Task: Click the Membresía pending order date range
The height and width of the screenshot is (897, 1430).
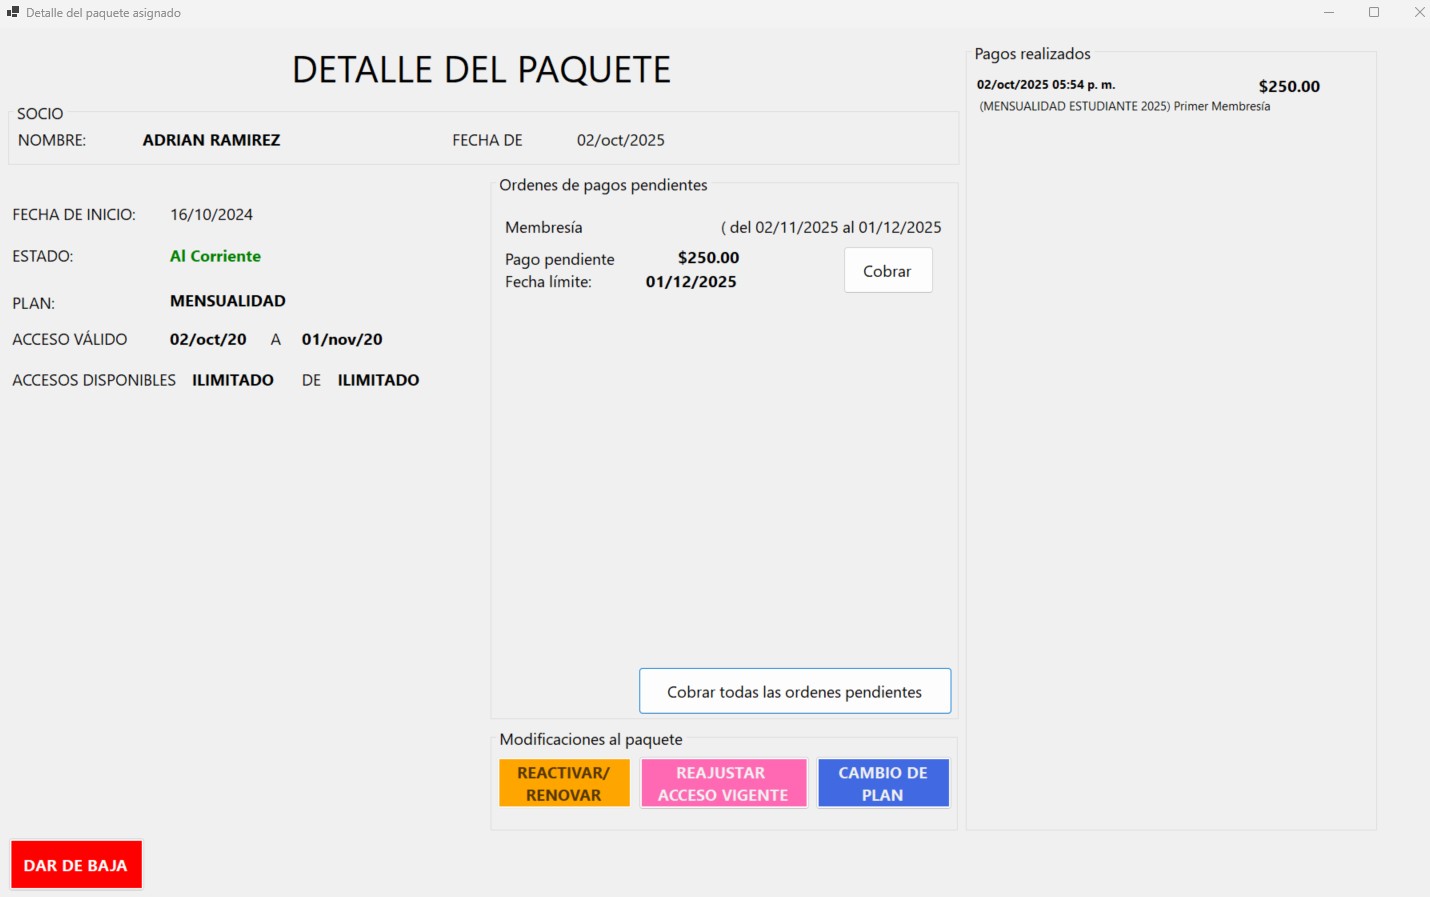Action: tap(831, 228)
